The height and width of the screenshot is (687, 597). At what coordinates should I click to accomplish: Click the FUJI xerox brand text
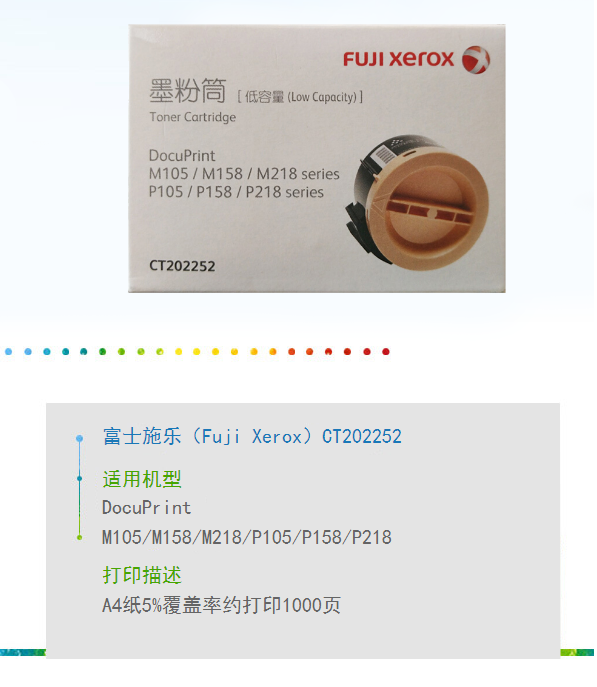(x=399, y=59)
